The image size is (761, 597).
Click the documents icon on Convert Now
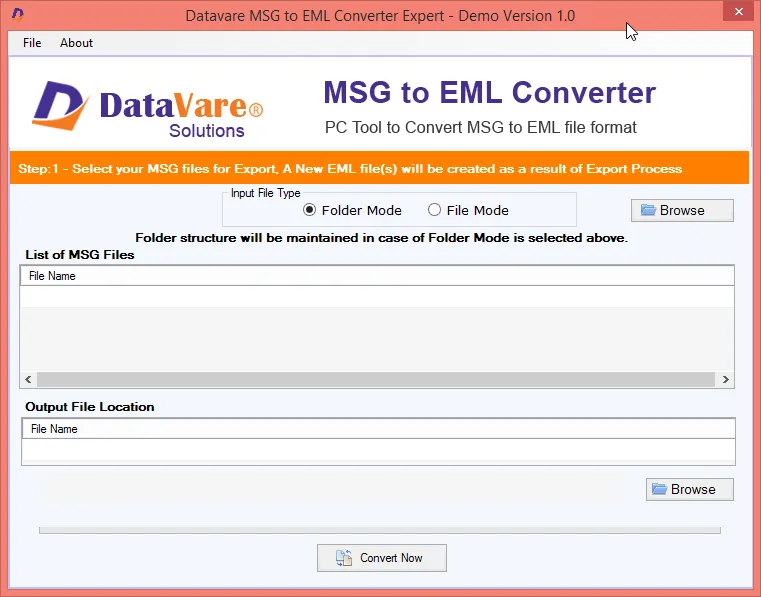click(x=344, y=558)
